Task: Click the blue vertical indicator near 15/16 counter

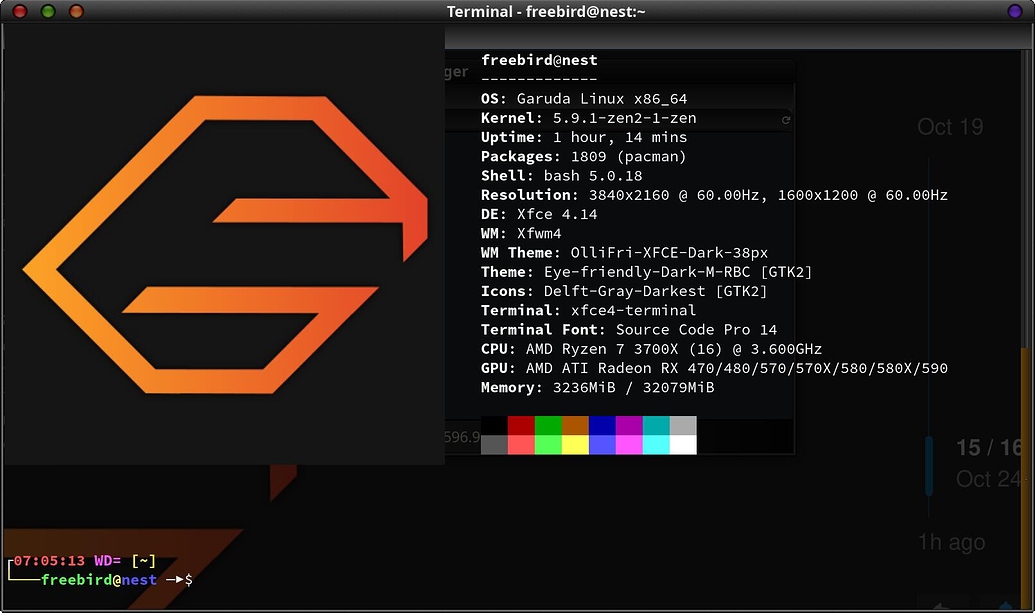Action: pos(930,465)
